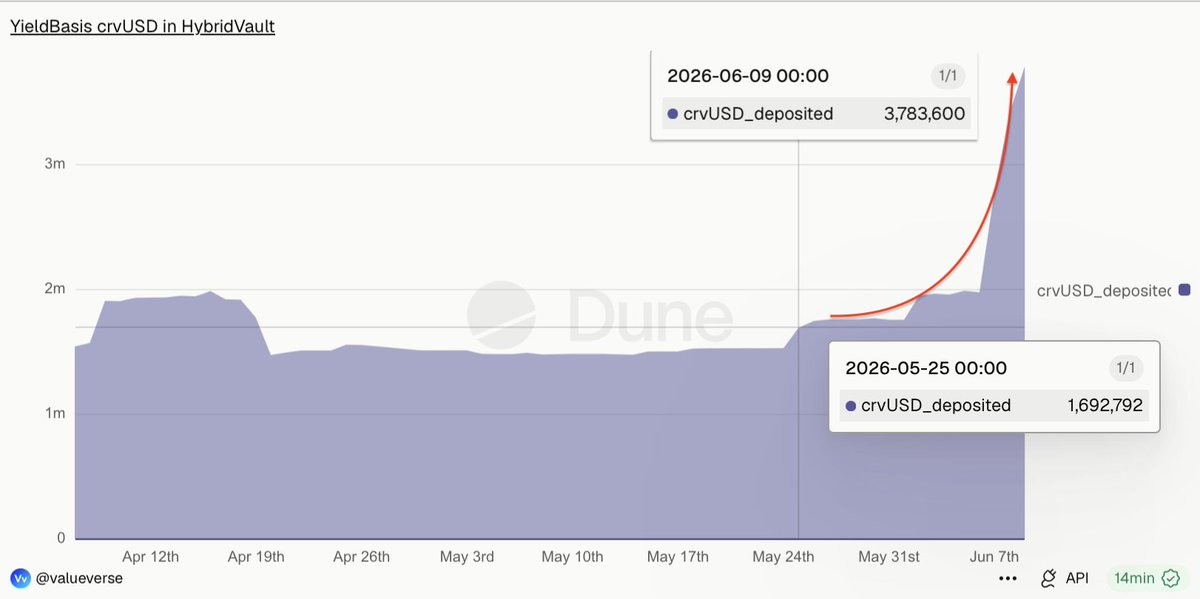The image size is (1200, 599).
Task: Click the May 17th x-axis label
Action: (x=678, y=556)
